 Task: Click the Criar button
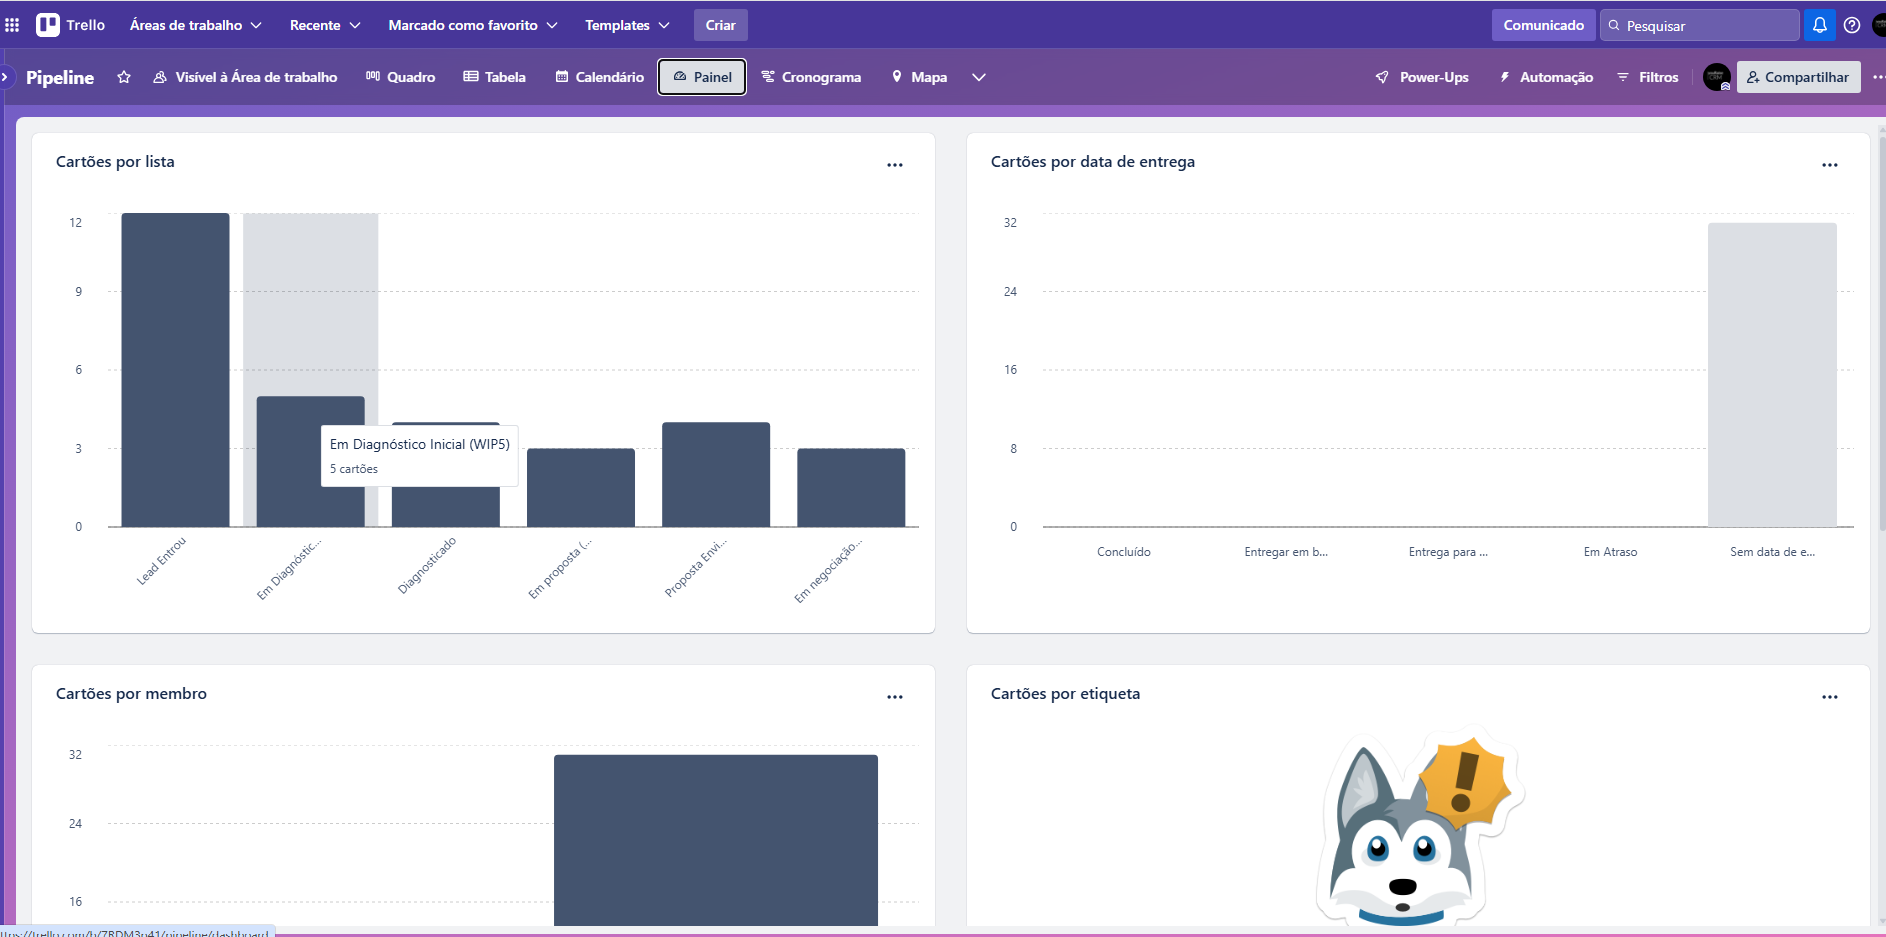click(x=720, y=25)
